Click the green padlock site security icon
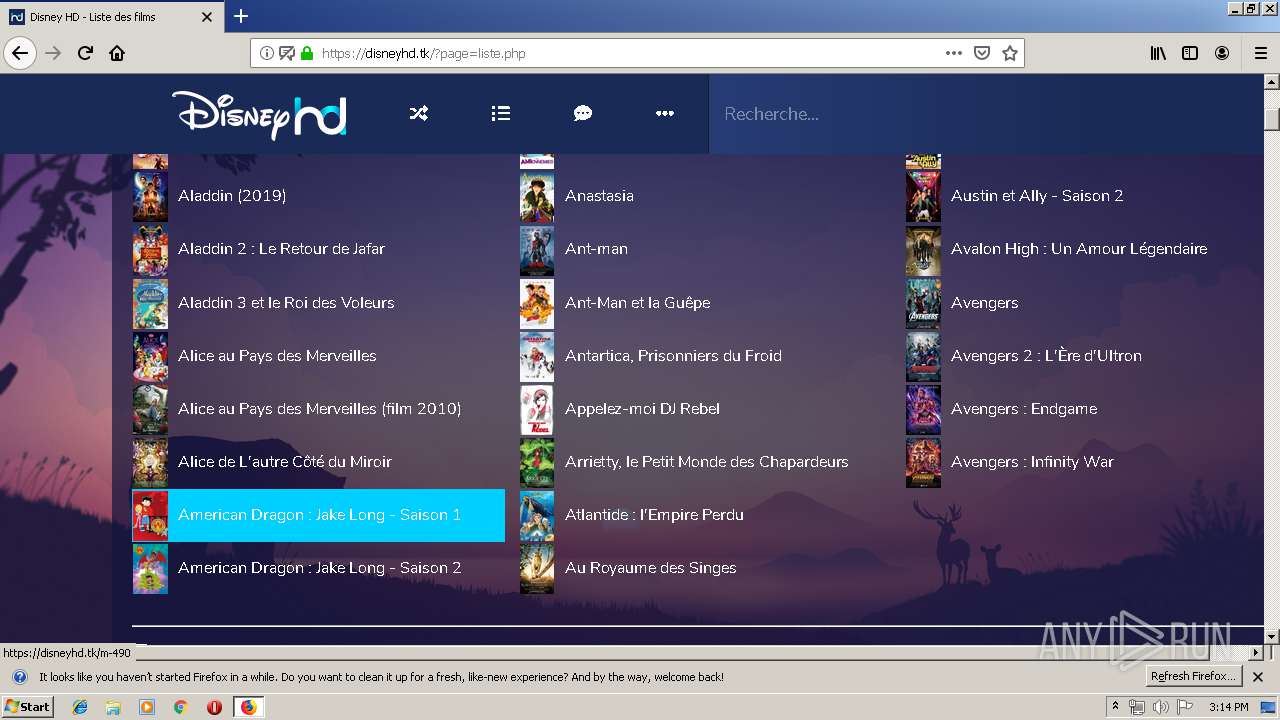 coord(307,53)
